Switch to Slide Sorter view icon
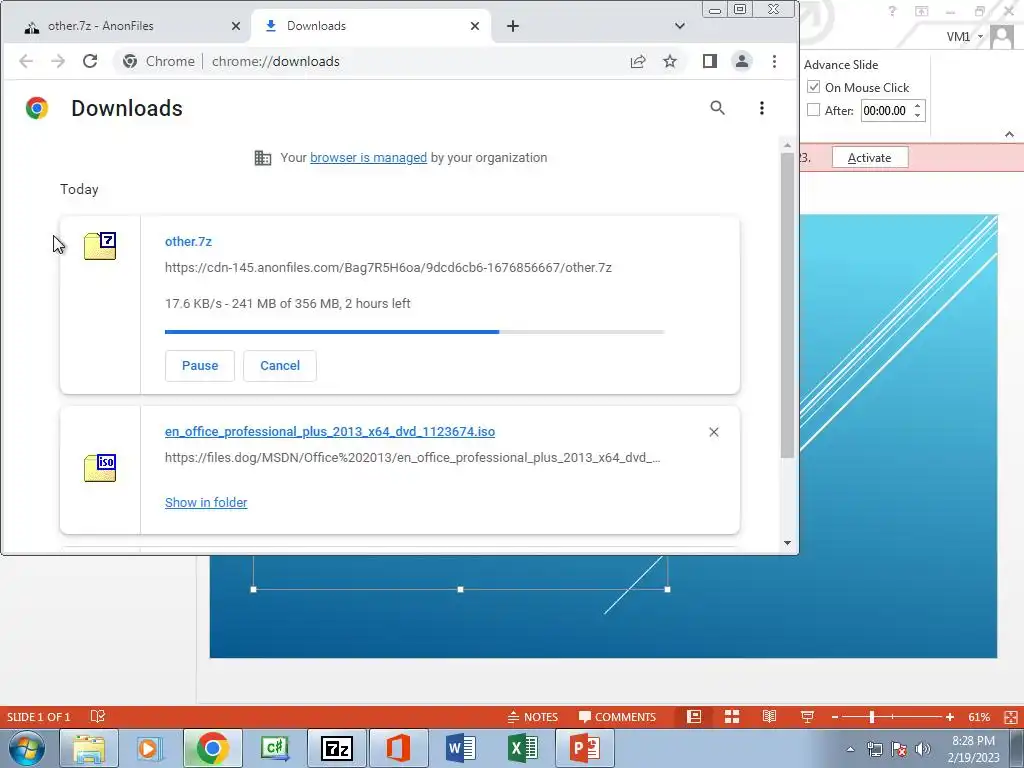This screenshot has width=1024, height=768. coord(732,717)
